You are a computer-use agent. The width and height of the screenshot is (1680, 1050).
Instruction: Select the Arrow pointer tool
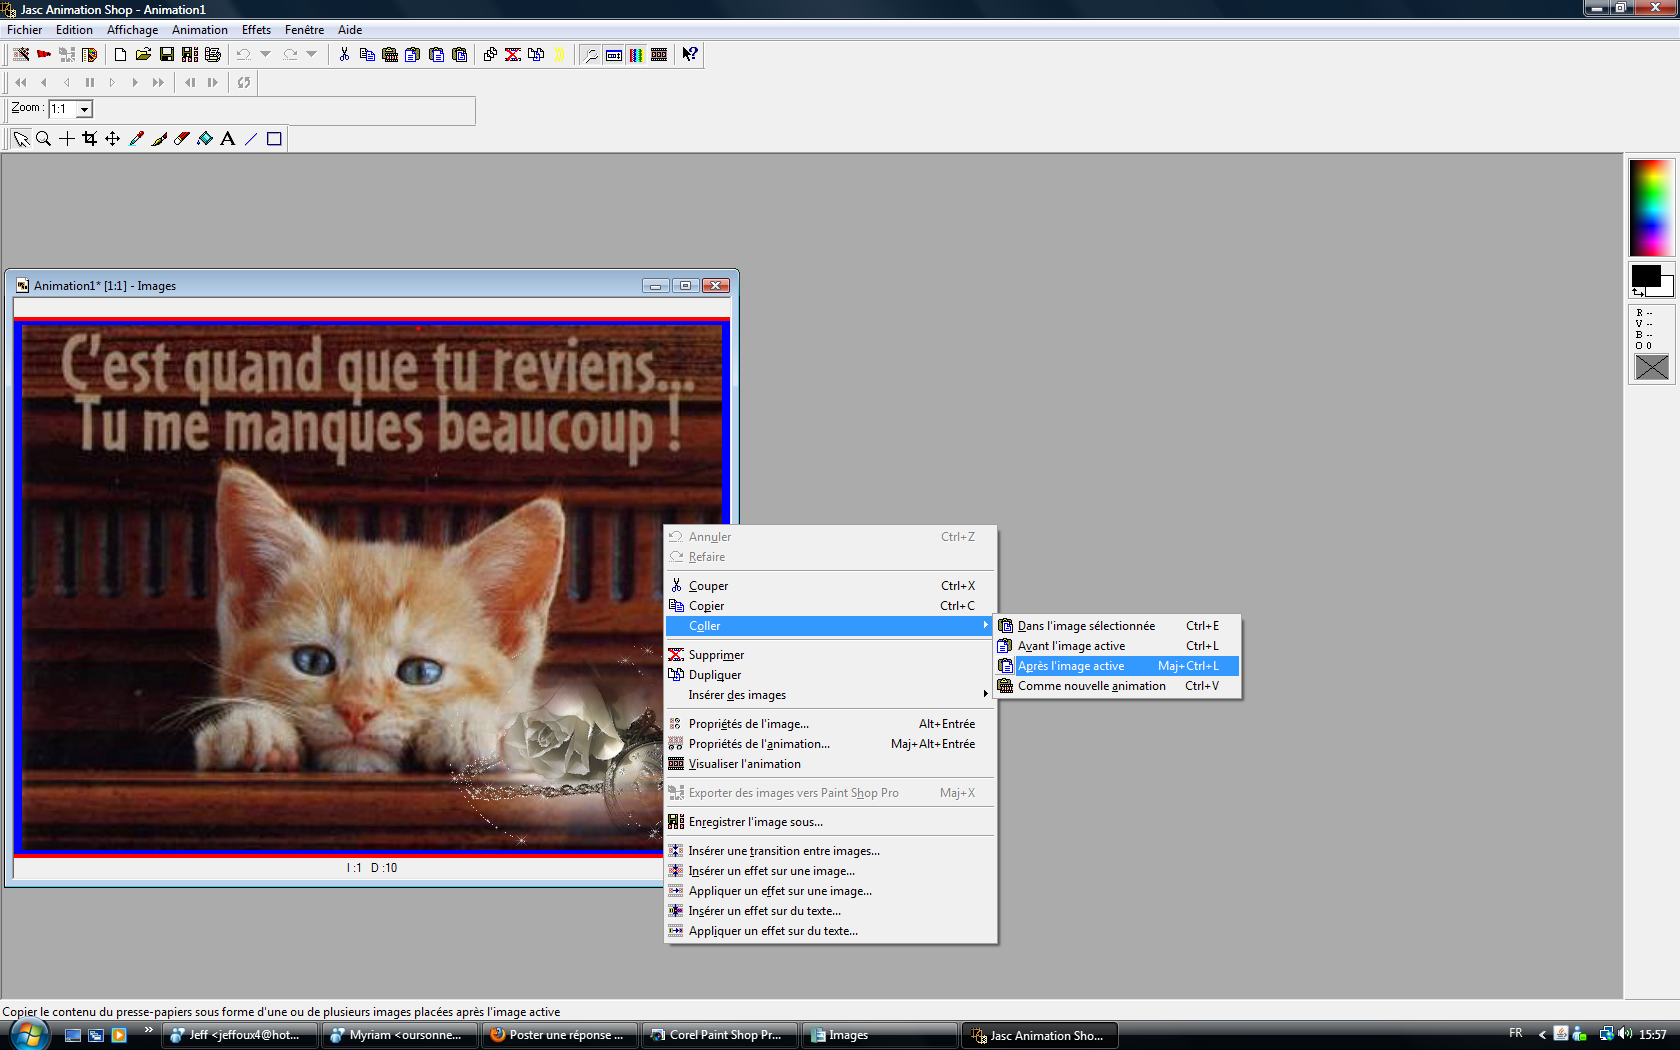point(21,139)
